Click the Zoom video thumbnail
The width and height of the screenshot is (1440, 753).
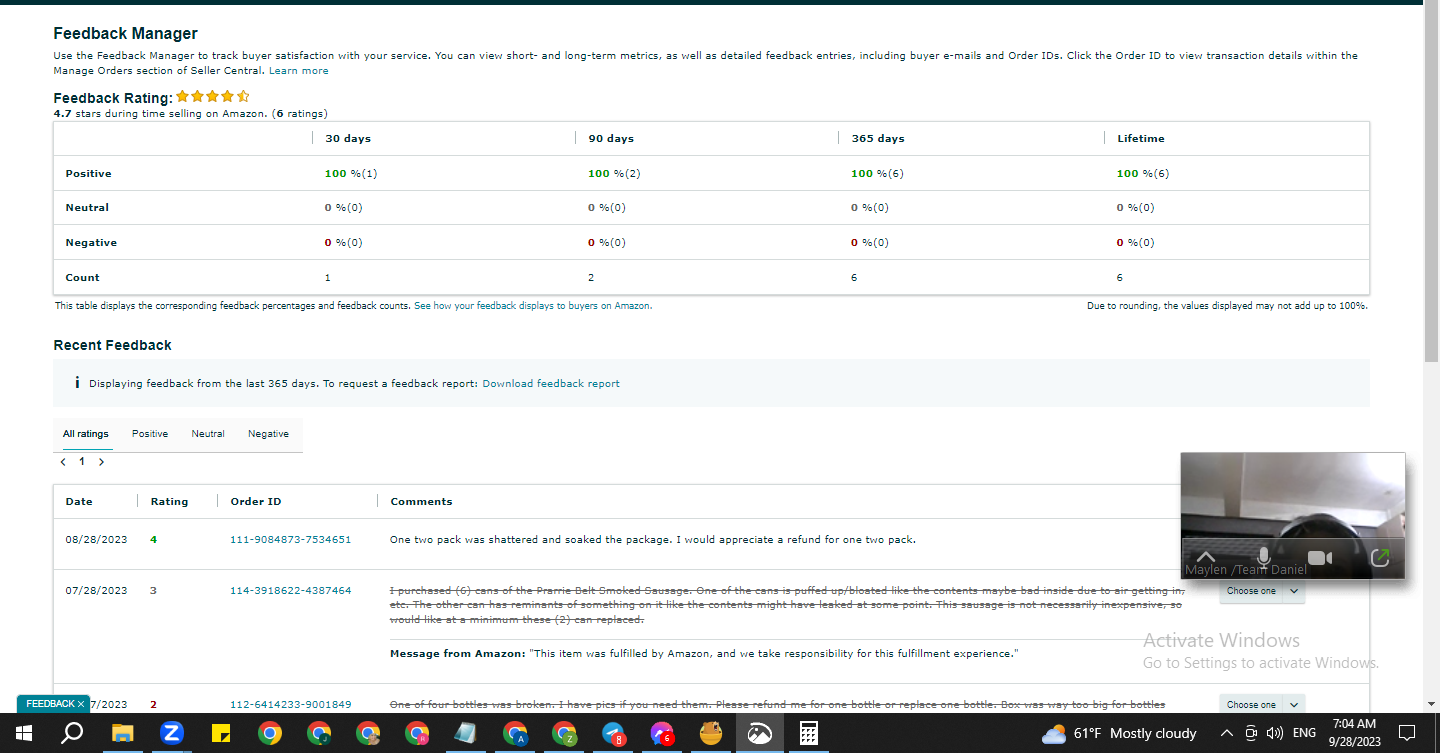(1293, 515)
